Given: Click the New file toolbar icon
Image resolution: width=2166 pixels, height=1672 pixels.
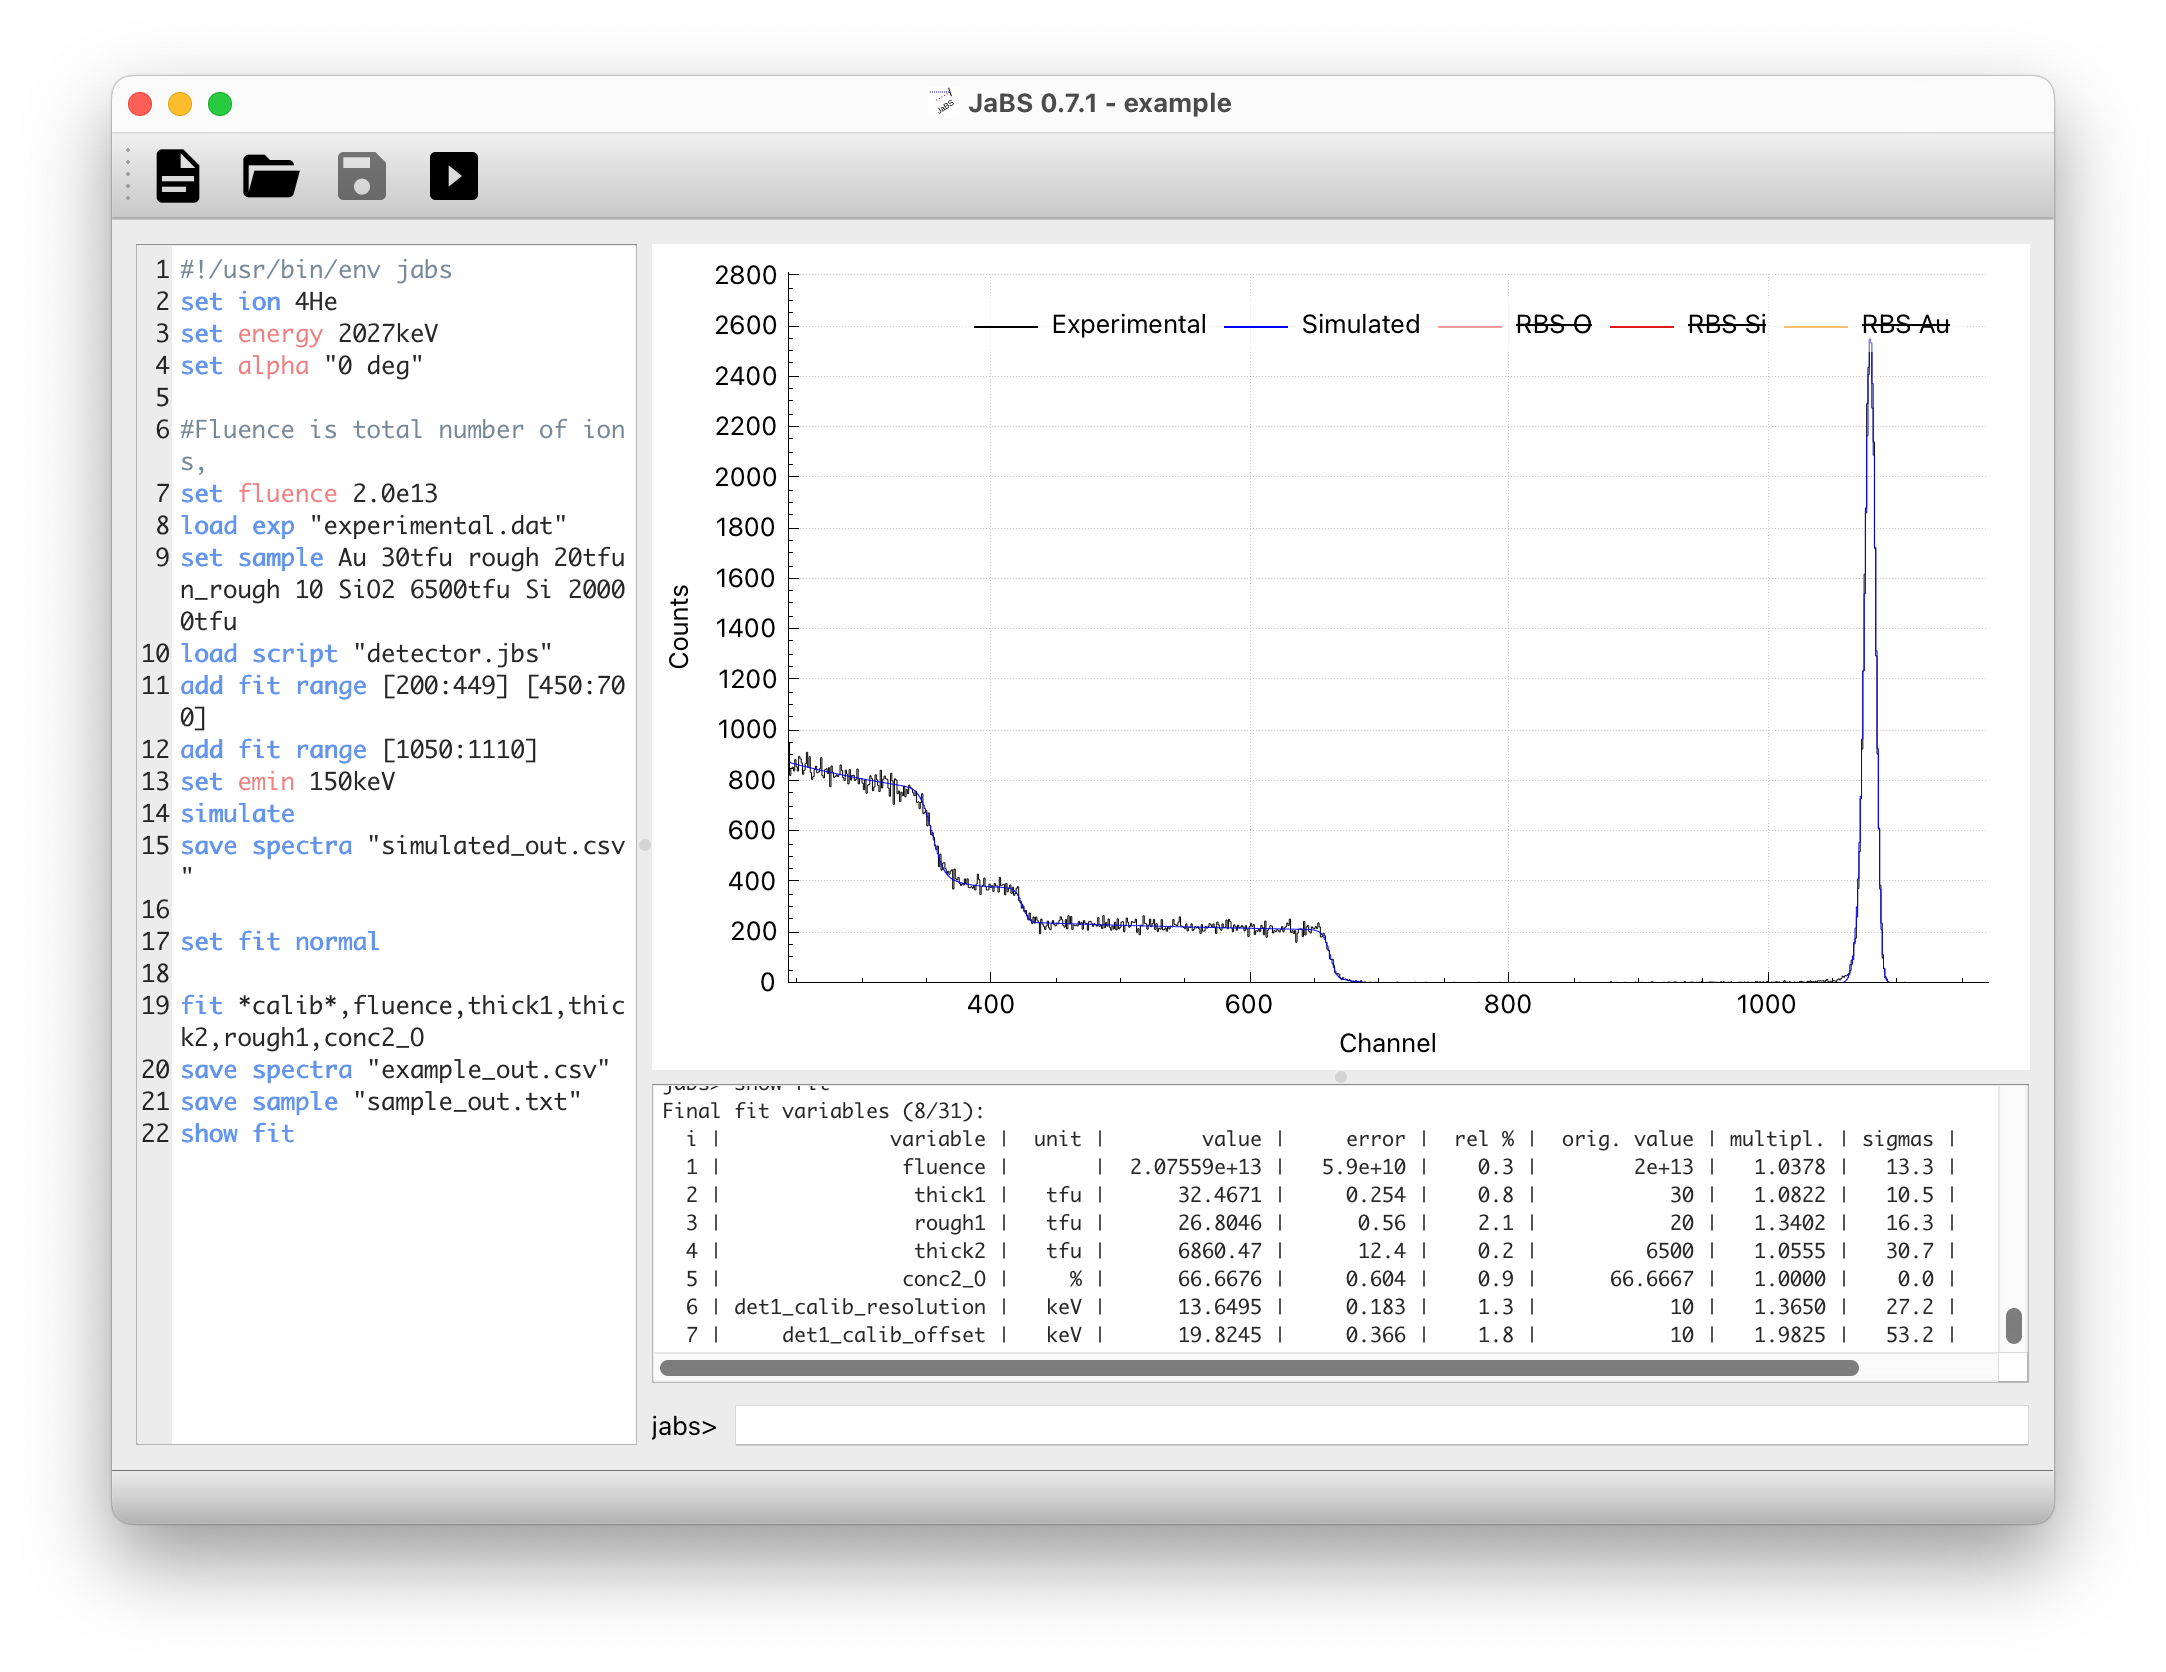Looking at the screenshot, I should point(178,176).
